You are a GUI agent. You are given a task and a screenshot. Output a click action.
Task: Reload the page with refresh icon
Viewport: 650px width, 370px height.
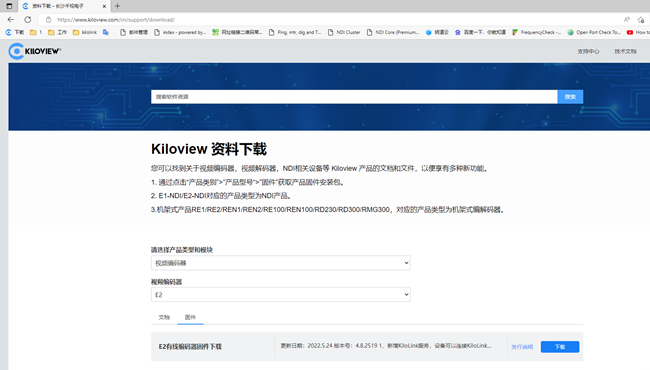pyautogui.click(x=28, y=19)
